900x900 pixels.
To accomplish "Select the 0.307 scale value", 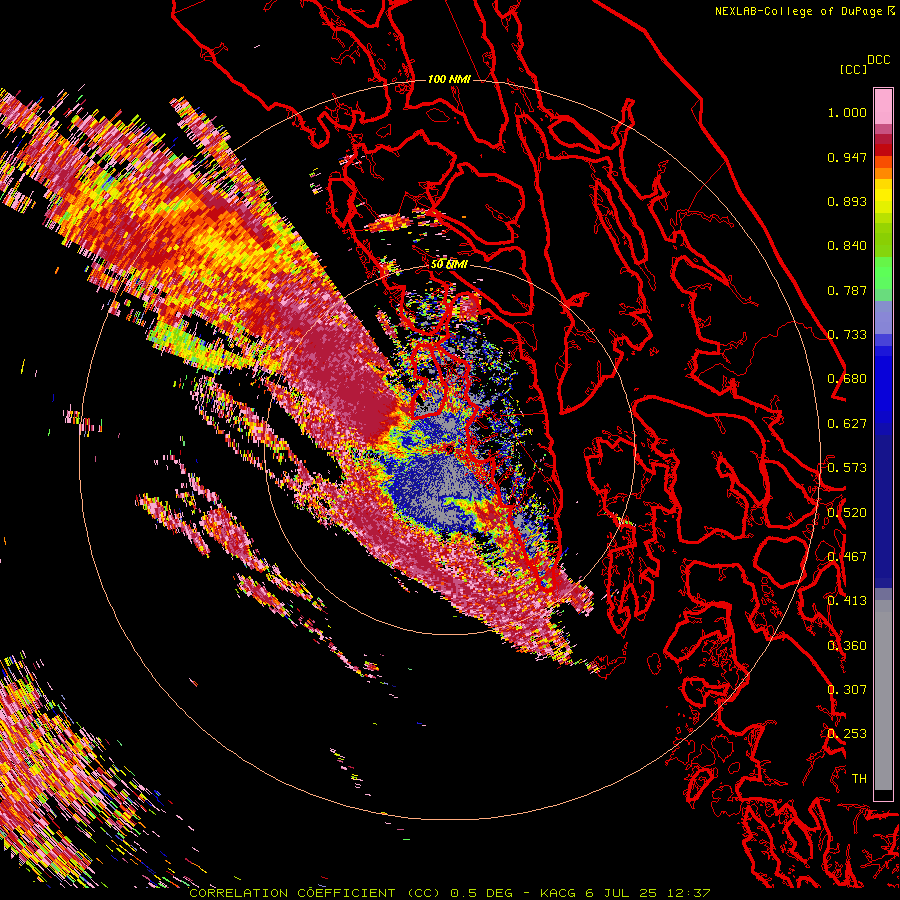I will tap(847, 690).
